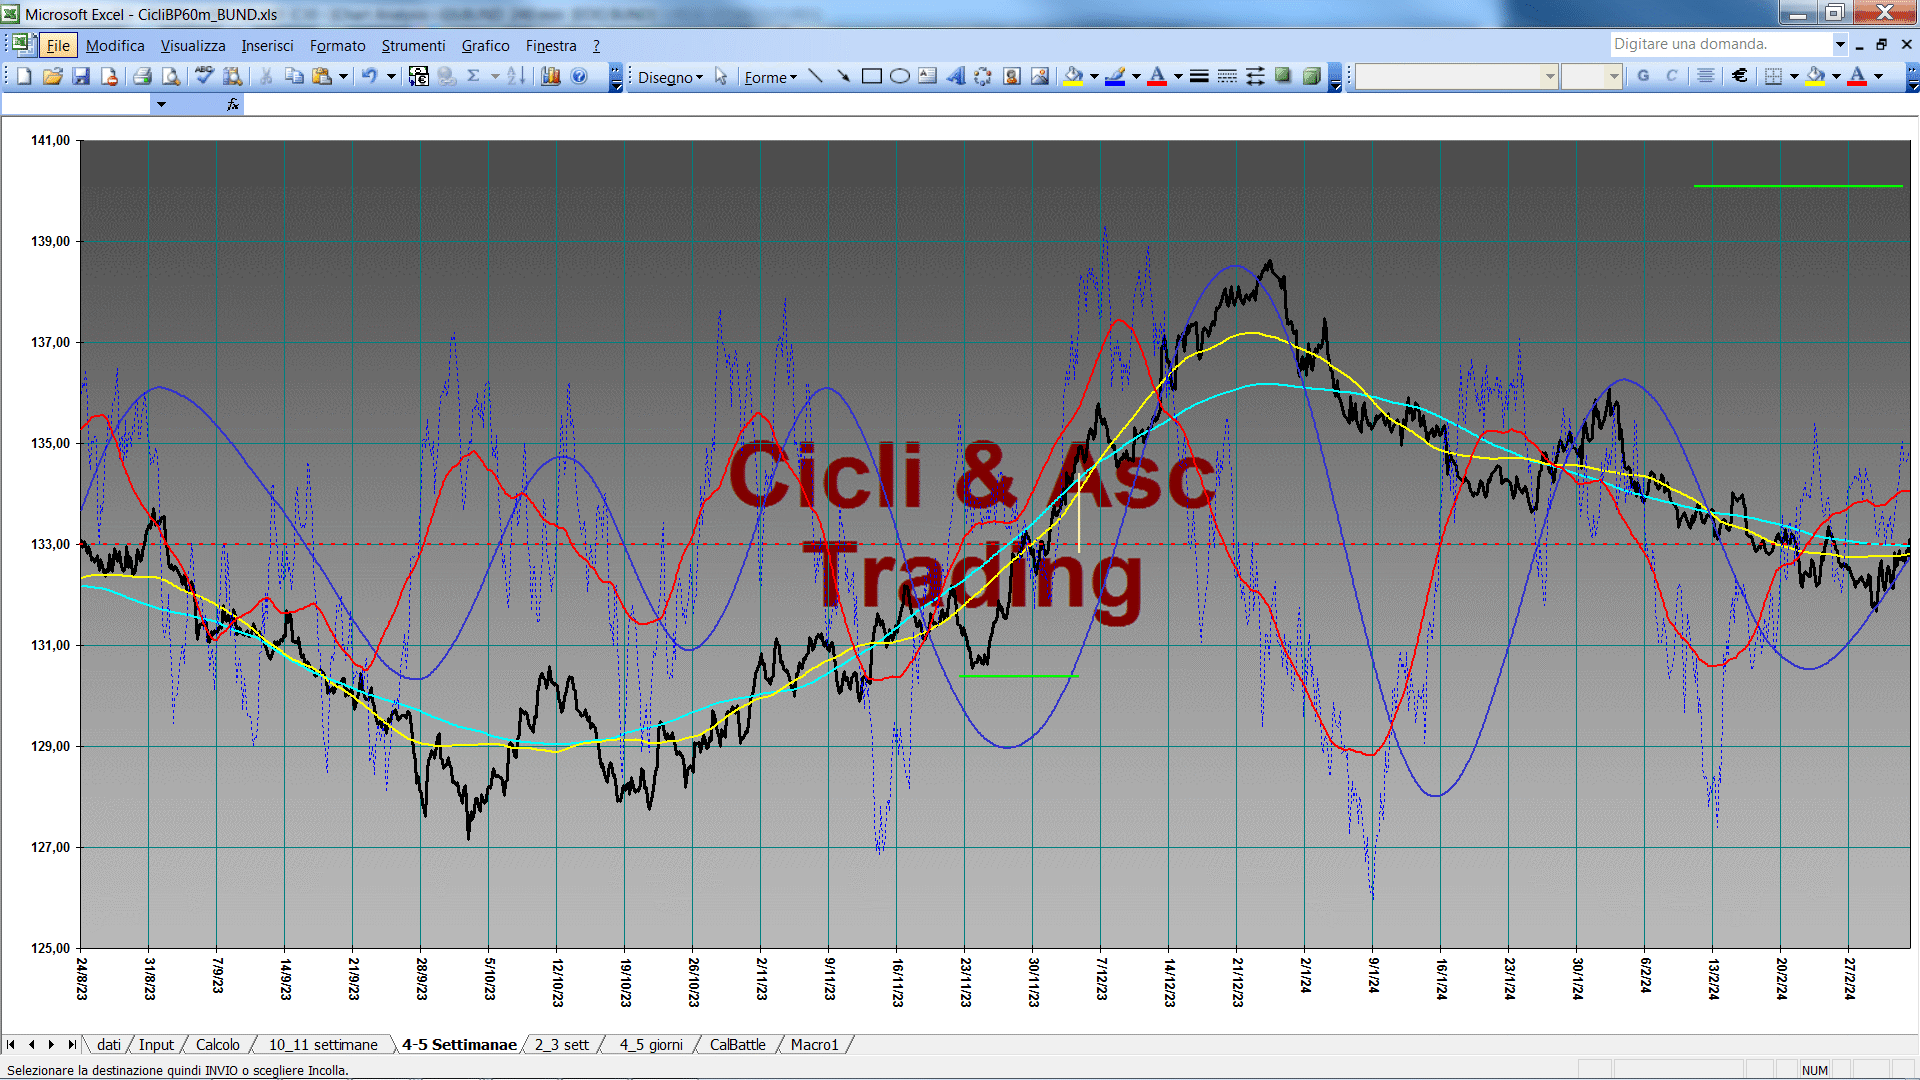Insert a Text Box from Drawing toolbar
The height and width of the screenshot is (1080, 1920).
928,76
